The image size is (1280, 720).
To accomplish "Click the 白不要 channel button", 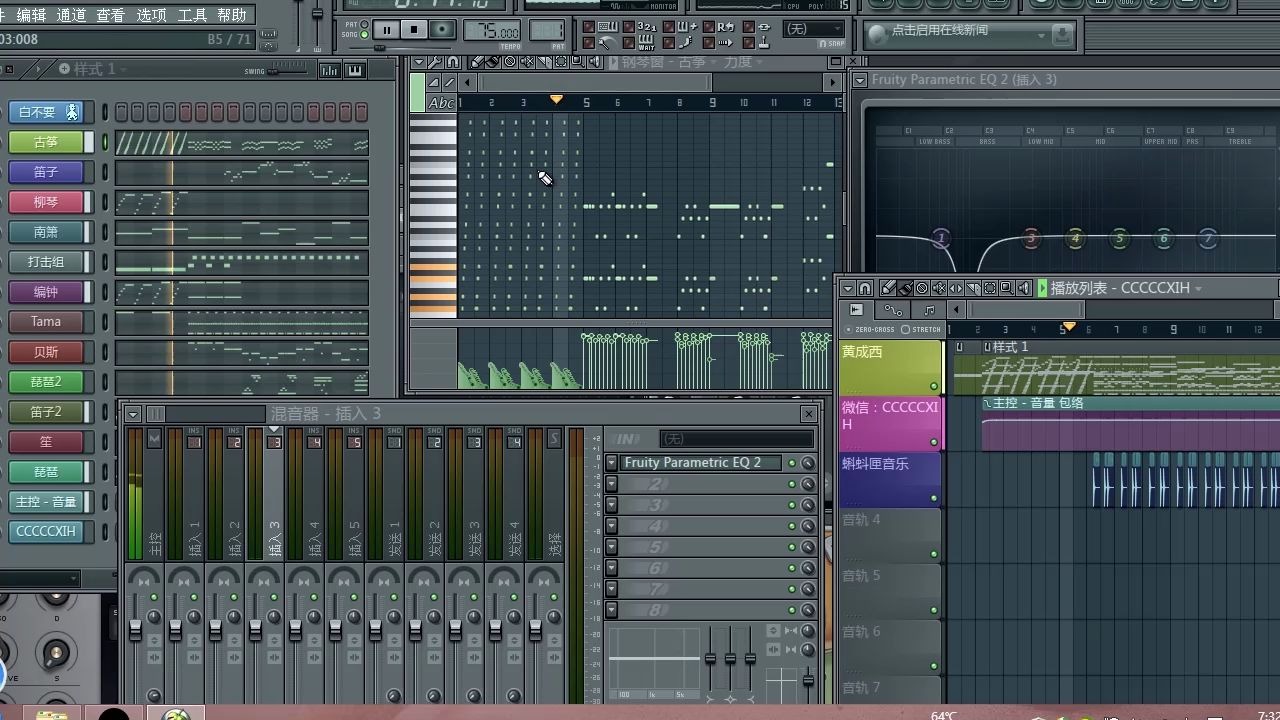I will pos(46,112).
